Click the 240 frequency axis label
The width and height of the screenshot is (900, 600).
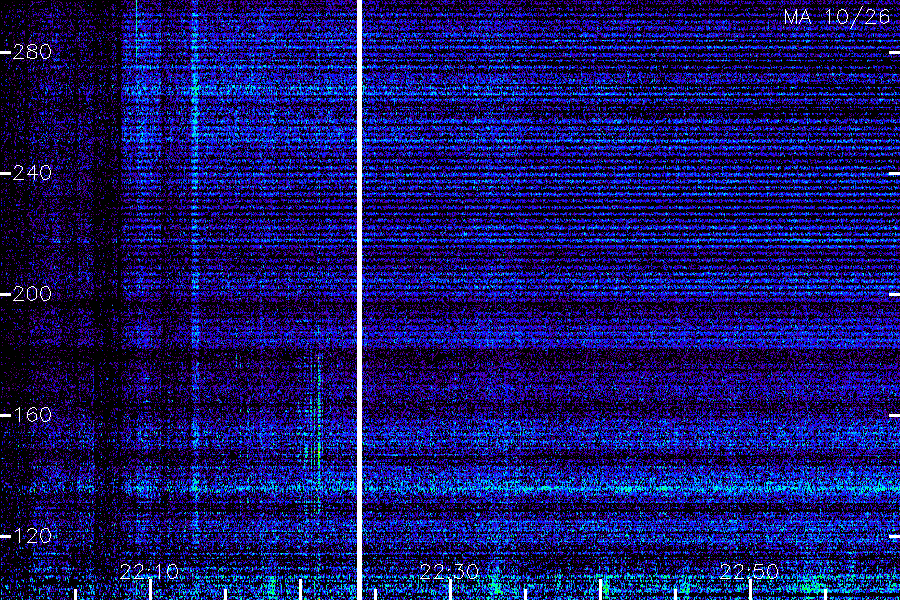tap(32, 173)
